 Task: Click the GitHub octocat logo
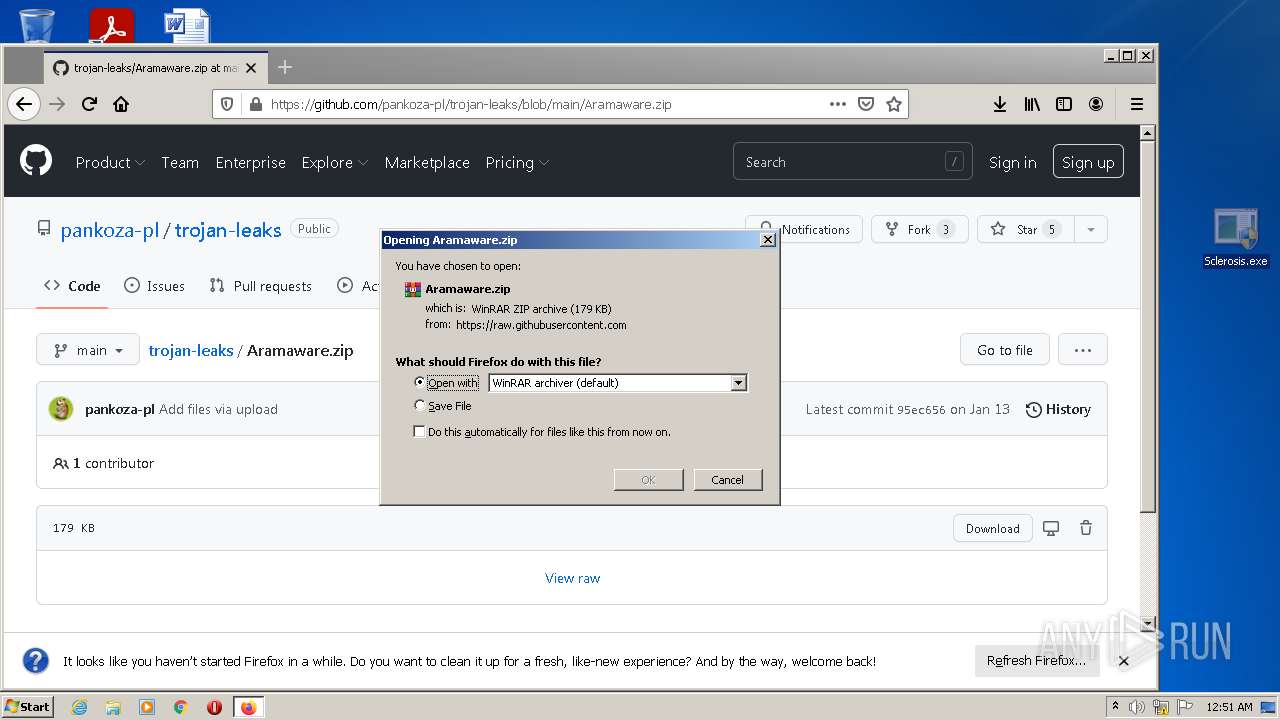36,161
